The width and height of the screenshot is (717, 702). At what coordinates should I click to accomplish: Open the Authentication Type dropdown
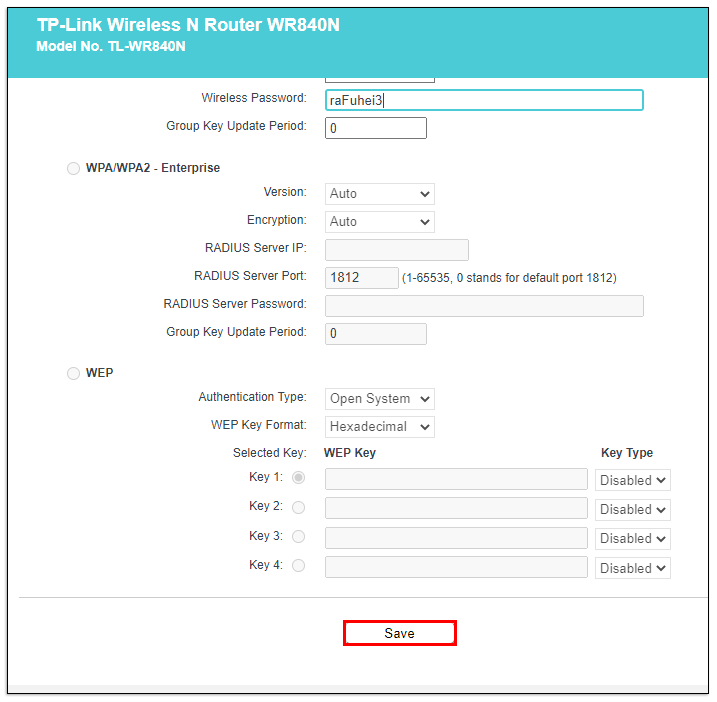click(x=380, y=399)
